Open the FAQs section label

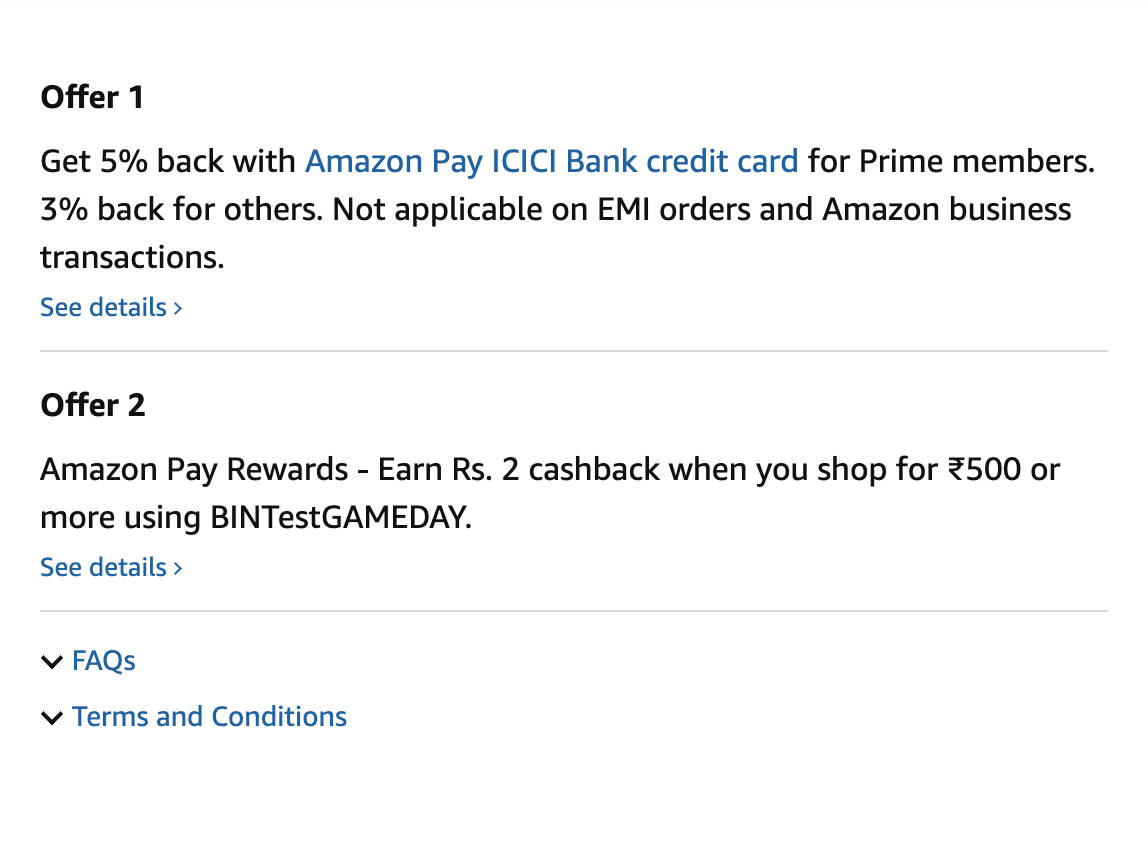pos(104,661)
